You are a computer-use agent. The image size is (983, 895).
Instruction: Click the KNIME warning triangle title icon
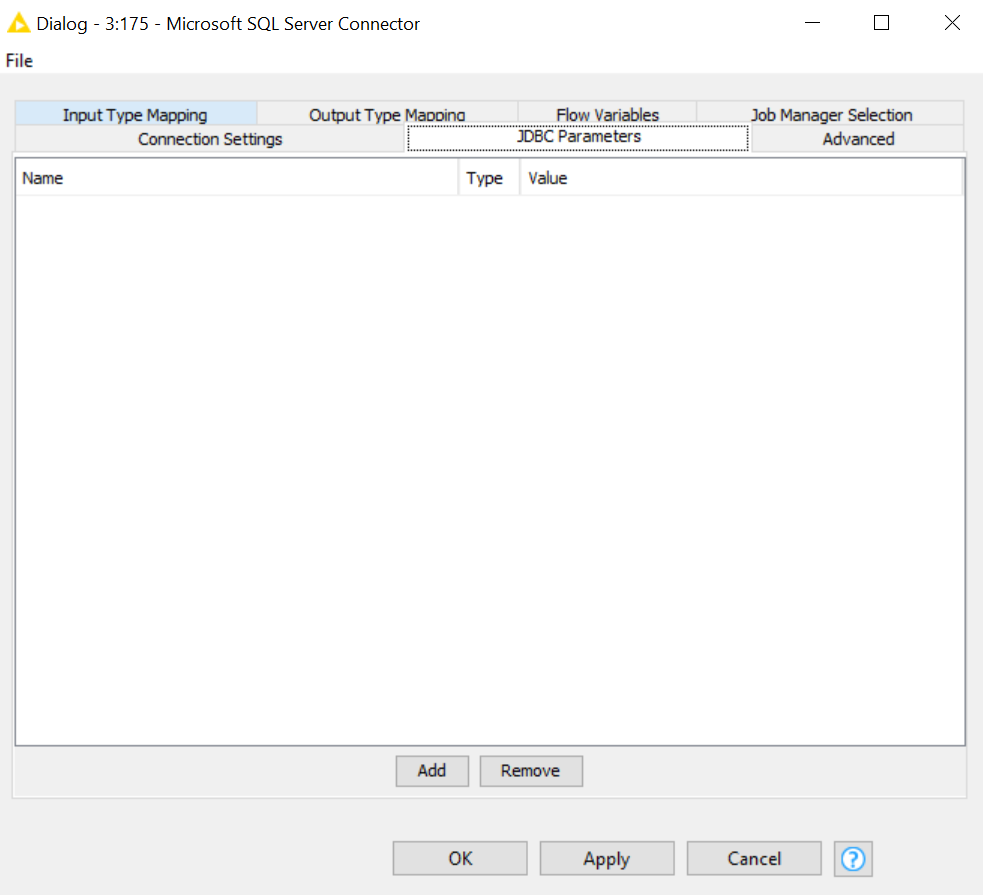pyautogui.click(x=18, y=23)
